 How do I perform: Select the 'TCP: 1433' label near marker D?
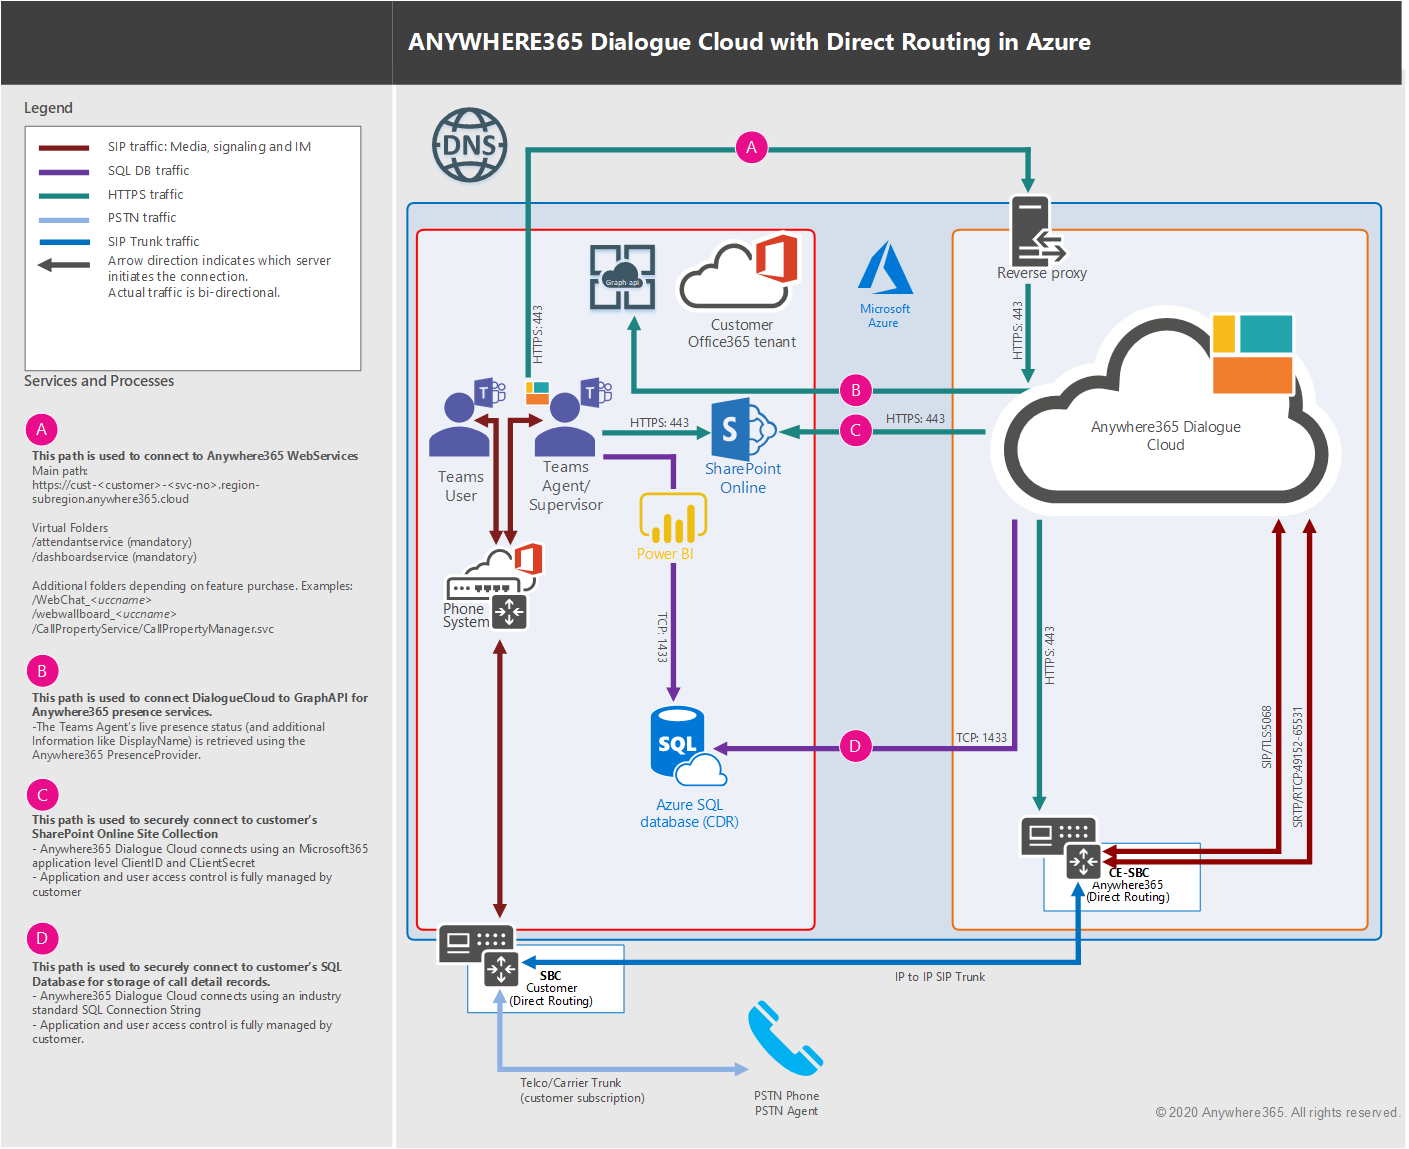pyautogui.click(x=981, y=738)
